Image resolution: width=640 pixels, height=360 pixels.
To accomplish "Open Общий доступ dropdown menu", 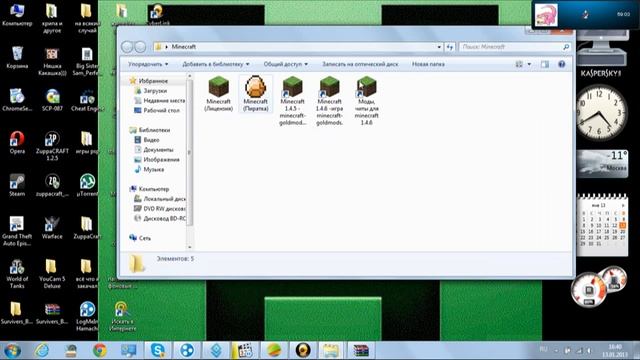I will [x=285, y=64].
